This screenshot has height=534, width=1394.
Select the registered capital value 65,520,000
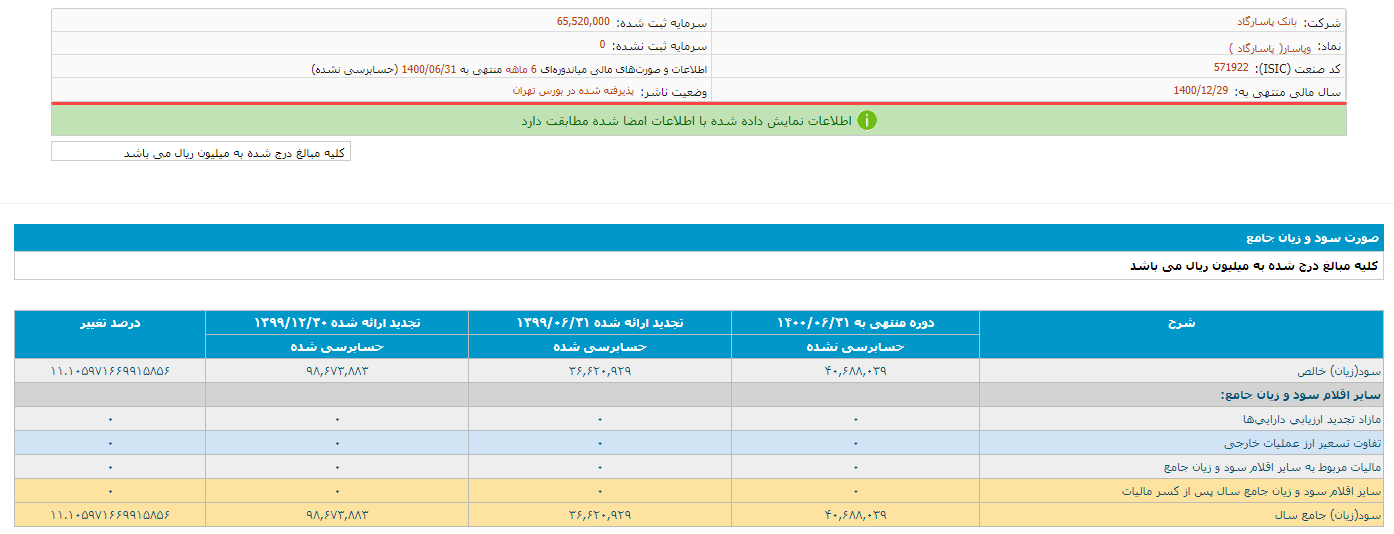pyautogui.click(x=583, y=21)
